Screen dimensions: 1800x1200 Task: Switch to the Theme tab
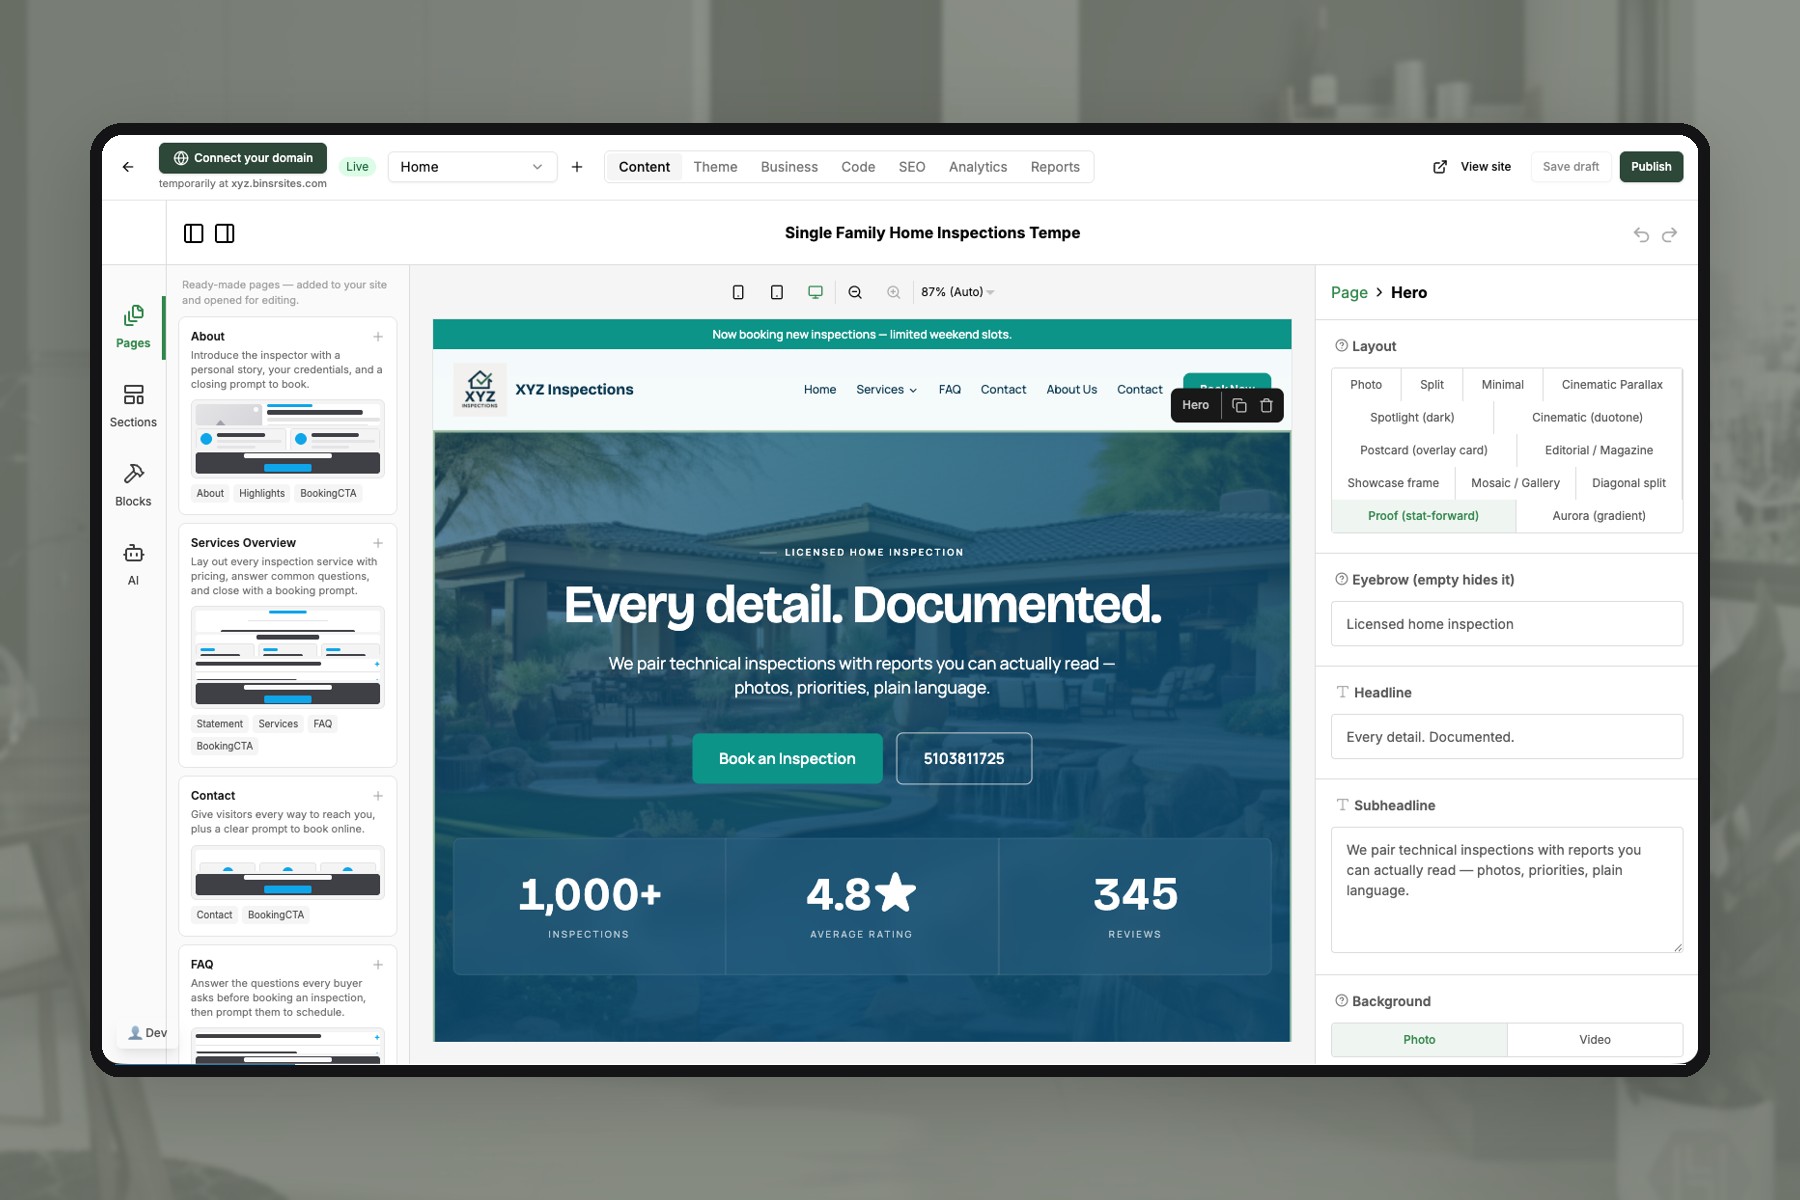pyautogui.click(x=715, y=167)
